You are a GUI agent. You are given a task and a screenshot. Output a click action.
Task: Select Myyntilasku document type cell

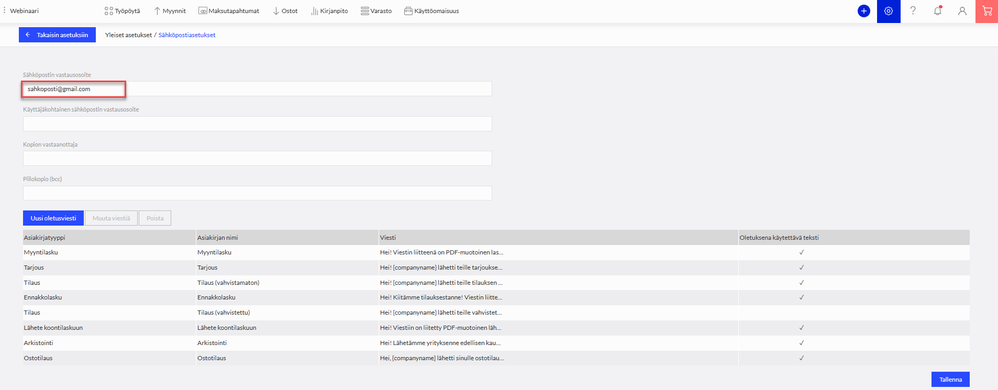109,253
